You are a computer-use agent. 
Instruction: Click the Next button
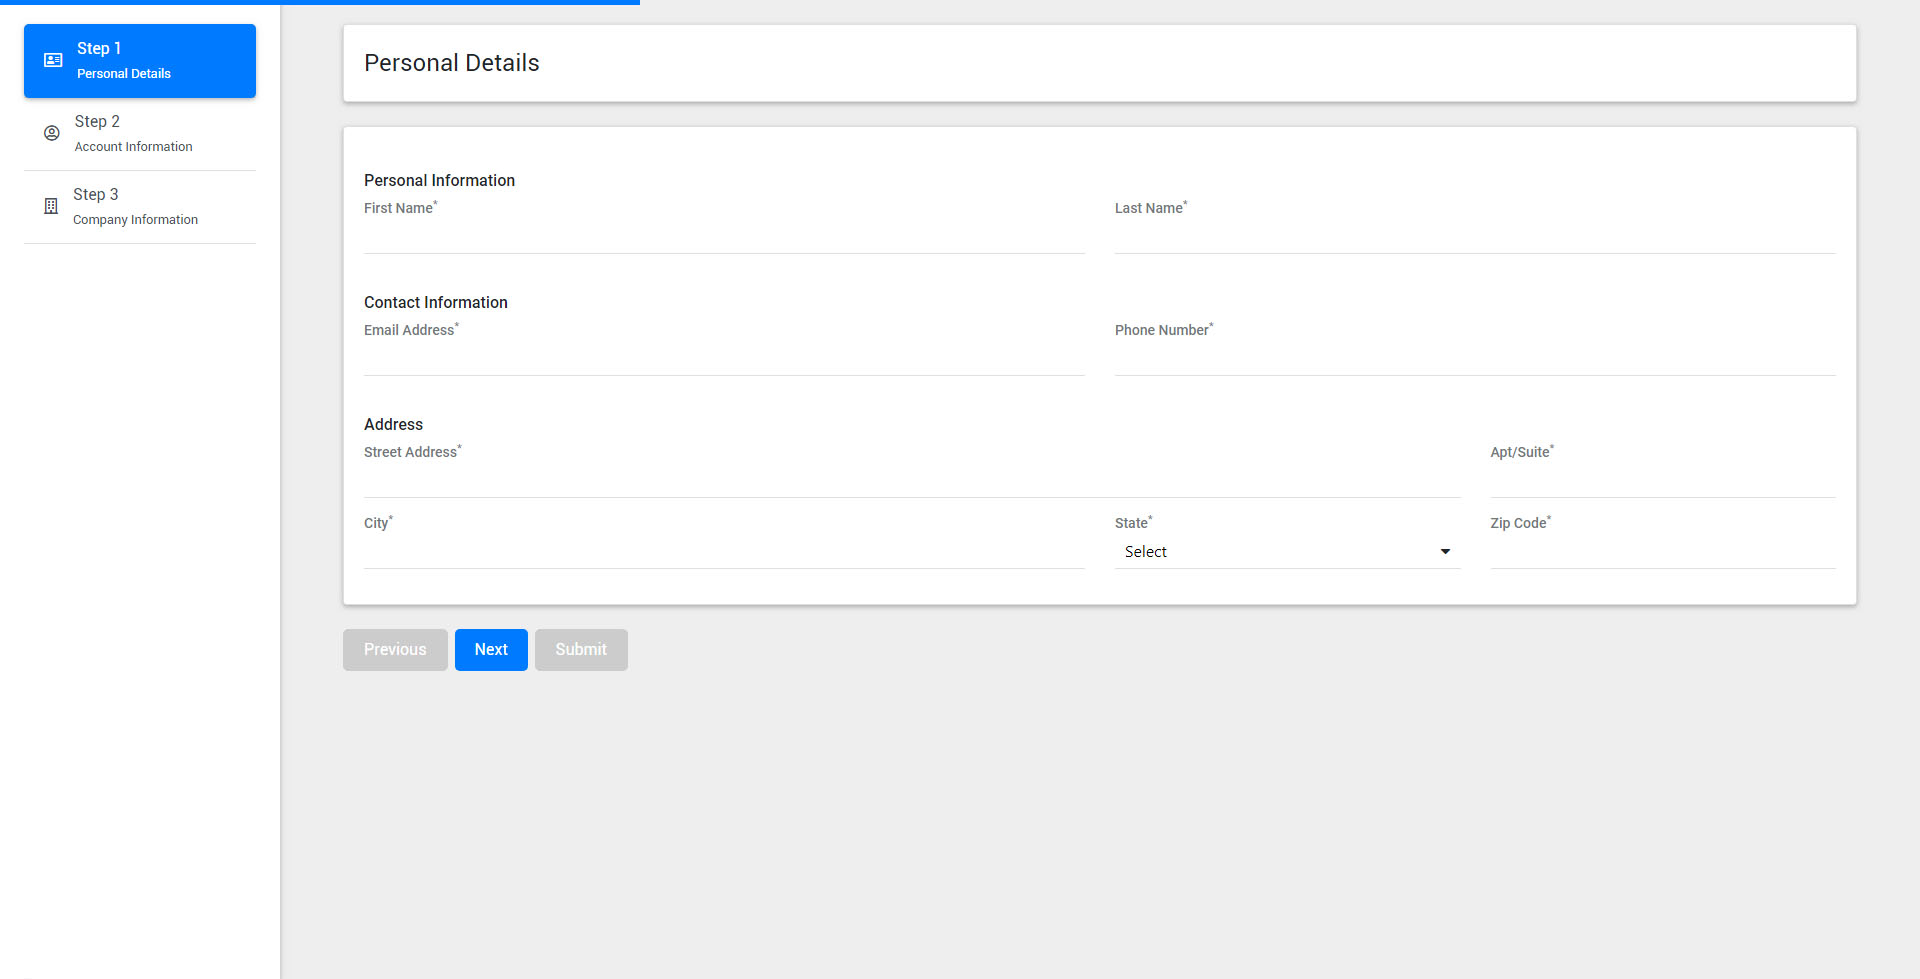click(491, 650)
